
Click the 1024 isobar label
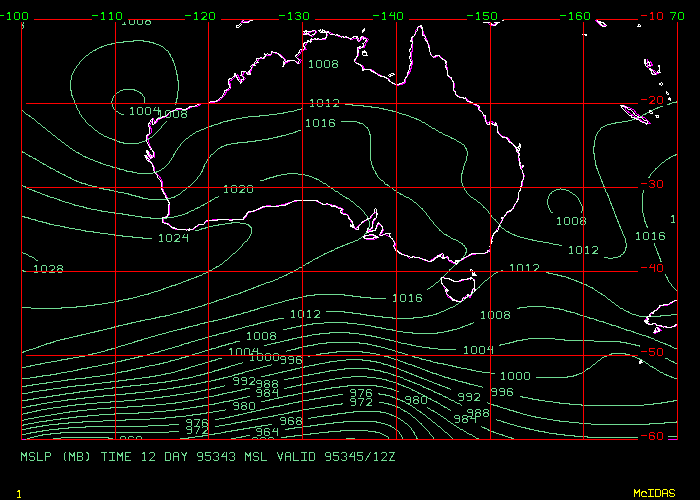173,238
